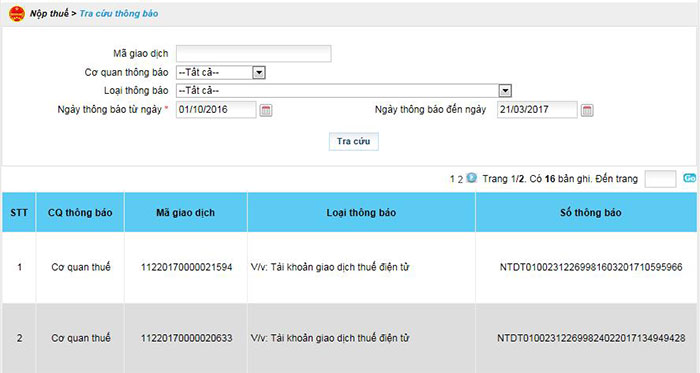Click row 2 Cơ quan thuế cell
This screenshot has height=373, width=700.
pos(81,338)
